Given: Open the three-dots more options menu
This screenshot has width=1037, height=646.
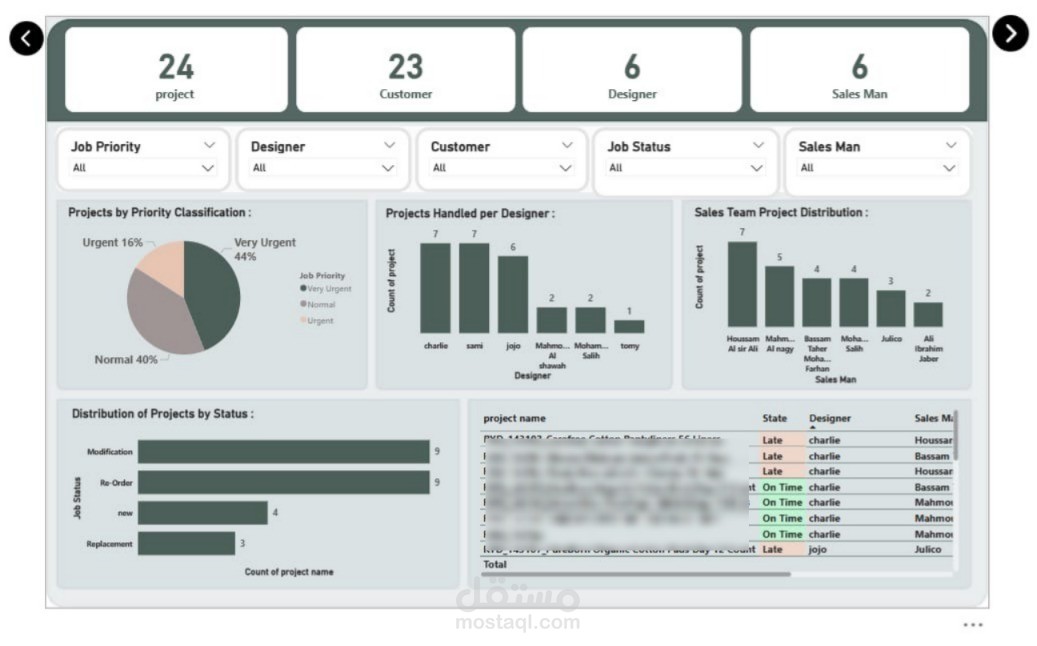Looking at the screenshot, I should click(973, 624).
